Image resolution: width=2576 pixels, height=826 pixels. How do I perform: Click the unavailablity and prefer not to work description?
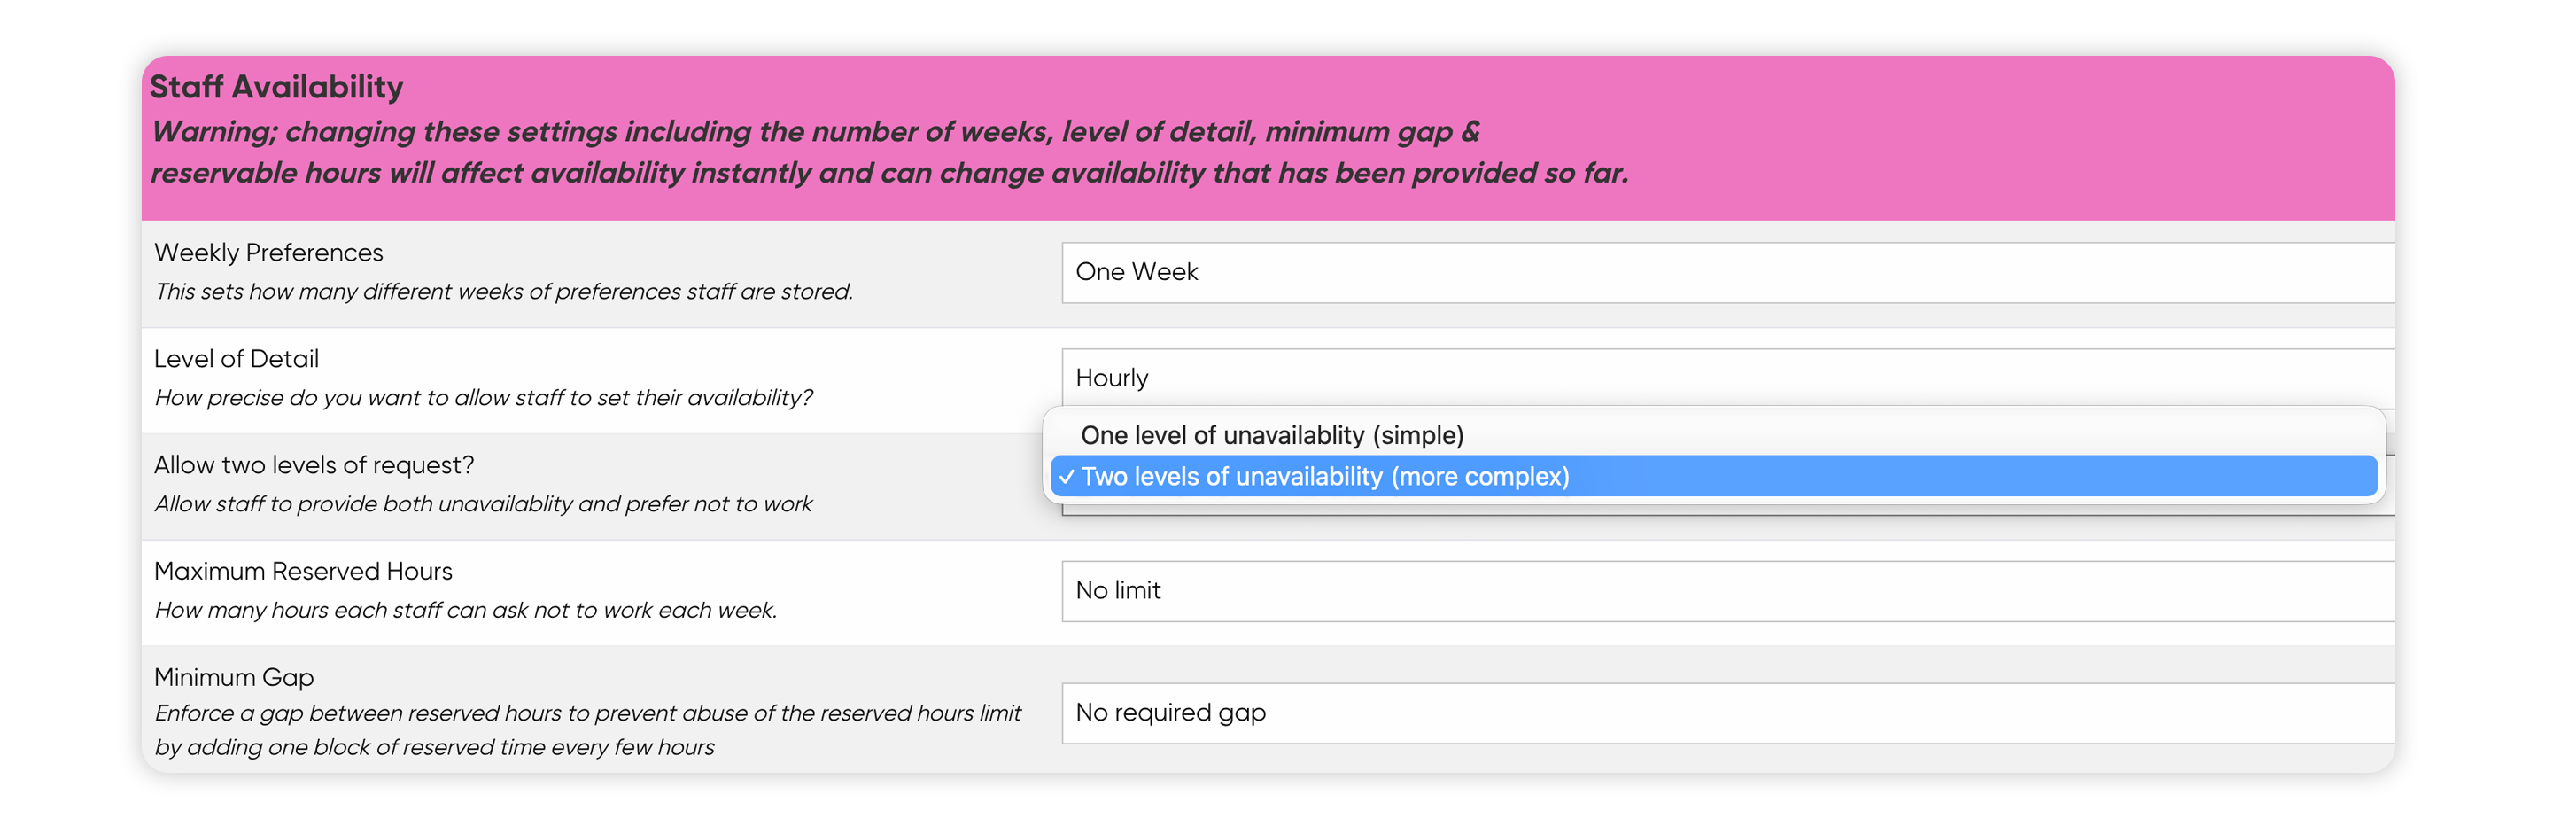(x=483, y=504)
